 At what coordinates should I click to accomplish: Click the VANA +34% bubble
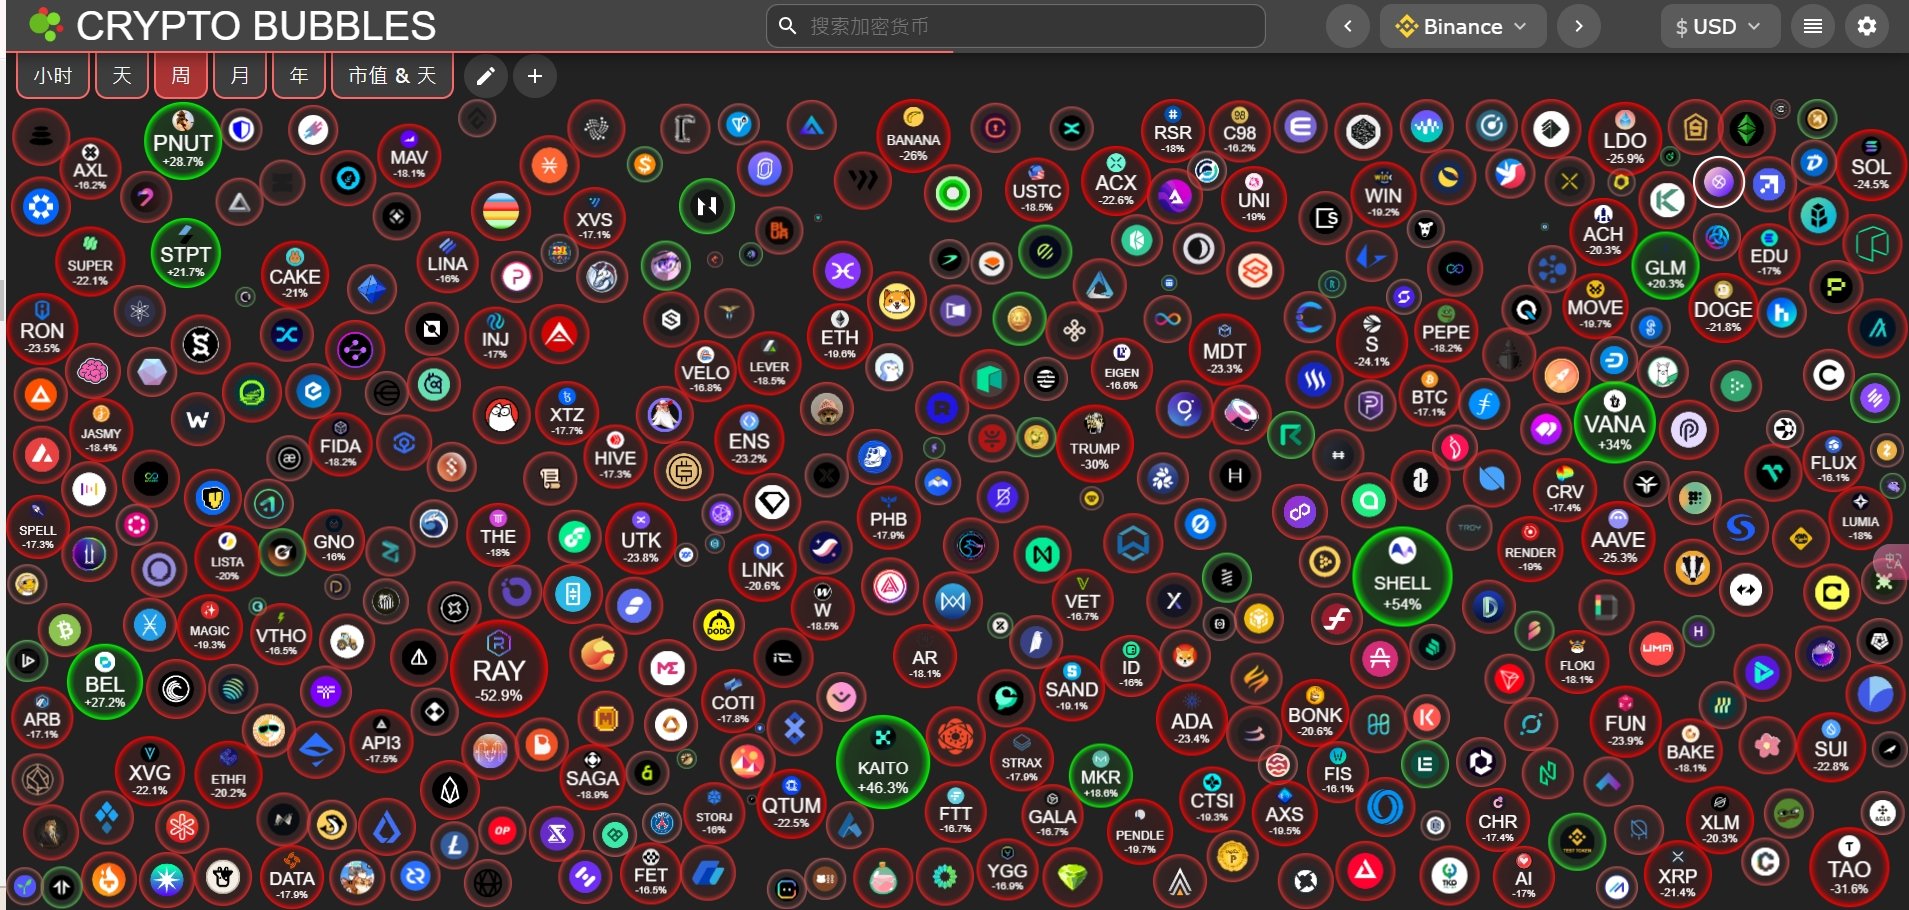pyautogui.click(x=1613, y=424)
